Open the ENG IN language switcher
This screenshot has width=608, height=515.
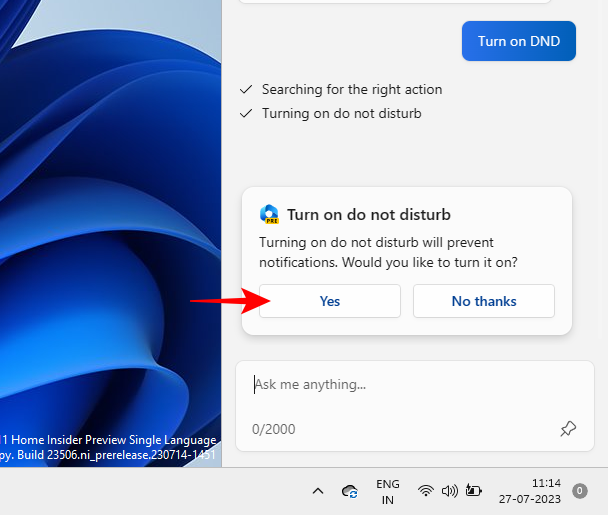pos(388,491)
